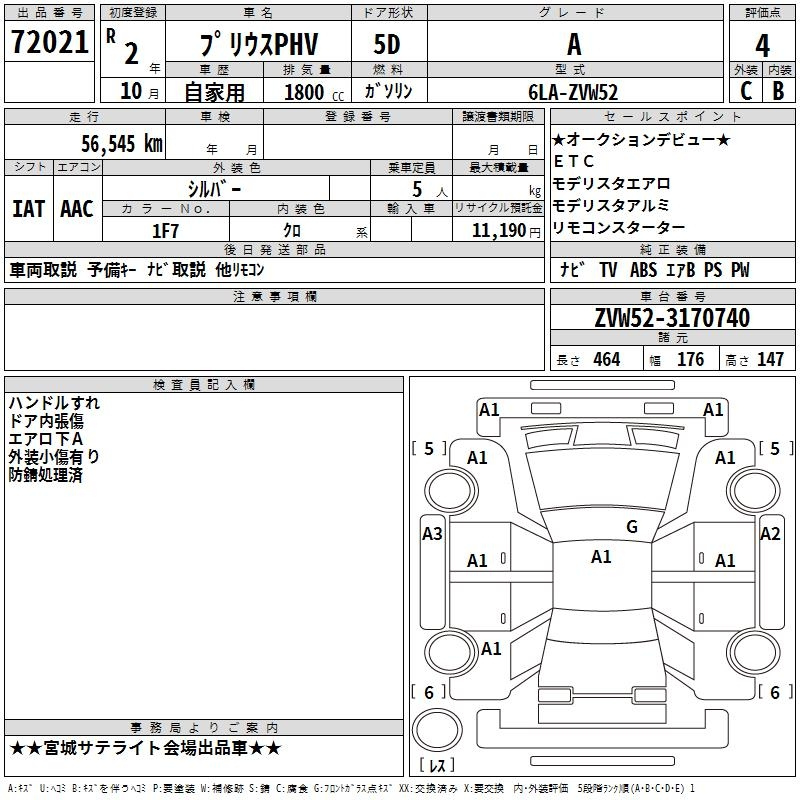
Task: Select the car name プリウスPHV
Action: (x=256, y=44)
